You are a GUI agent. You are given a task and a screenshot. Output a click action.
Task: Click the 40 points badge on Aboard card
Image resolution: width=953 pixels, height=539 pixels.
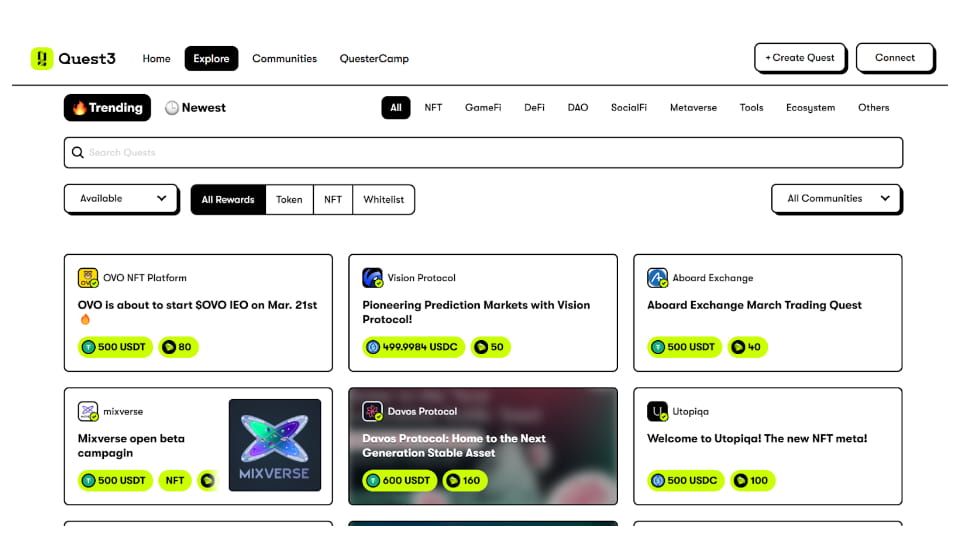coord(748,347)
